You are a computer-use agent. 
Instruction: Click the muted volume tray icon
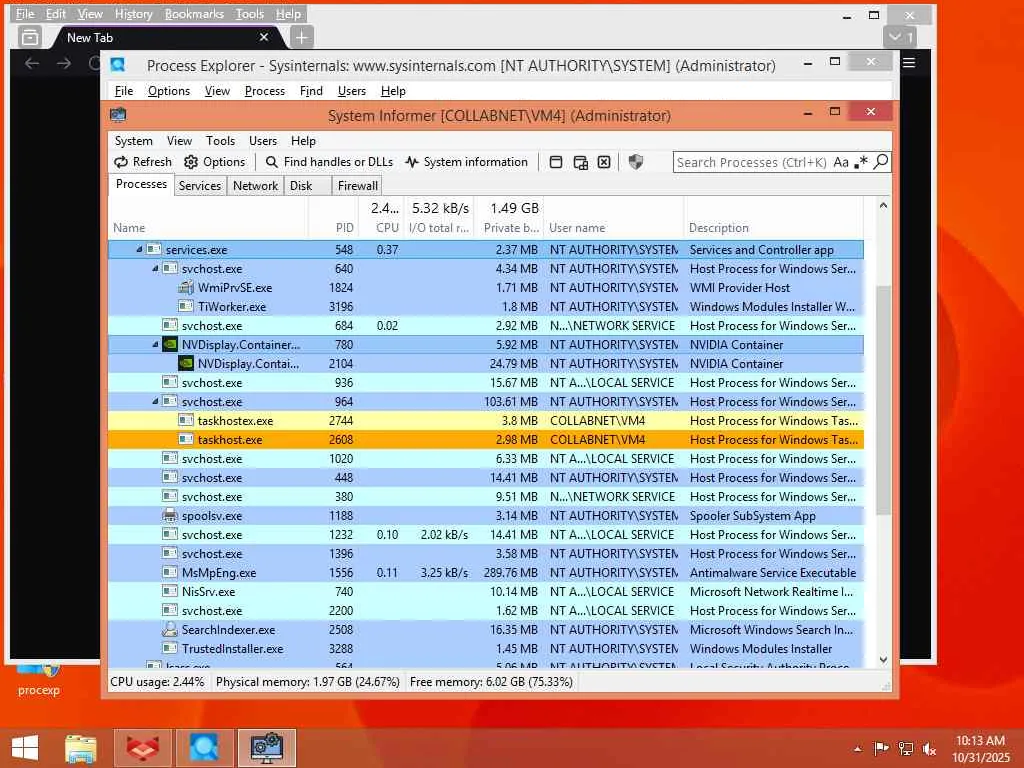coord(929,749)
